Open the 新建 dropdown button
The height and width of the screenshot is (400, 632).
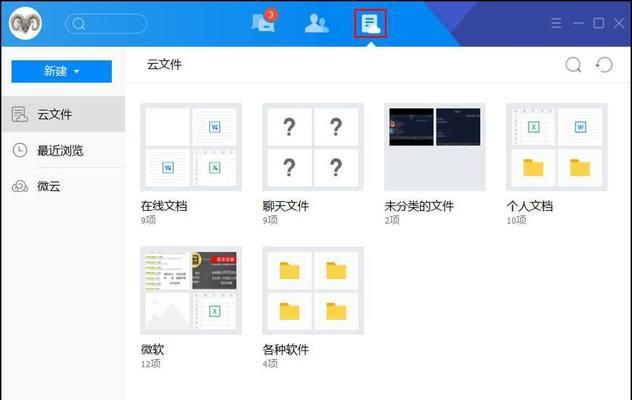click(x=62, y=71)
